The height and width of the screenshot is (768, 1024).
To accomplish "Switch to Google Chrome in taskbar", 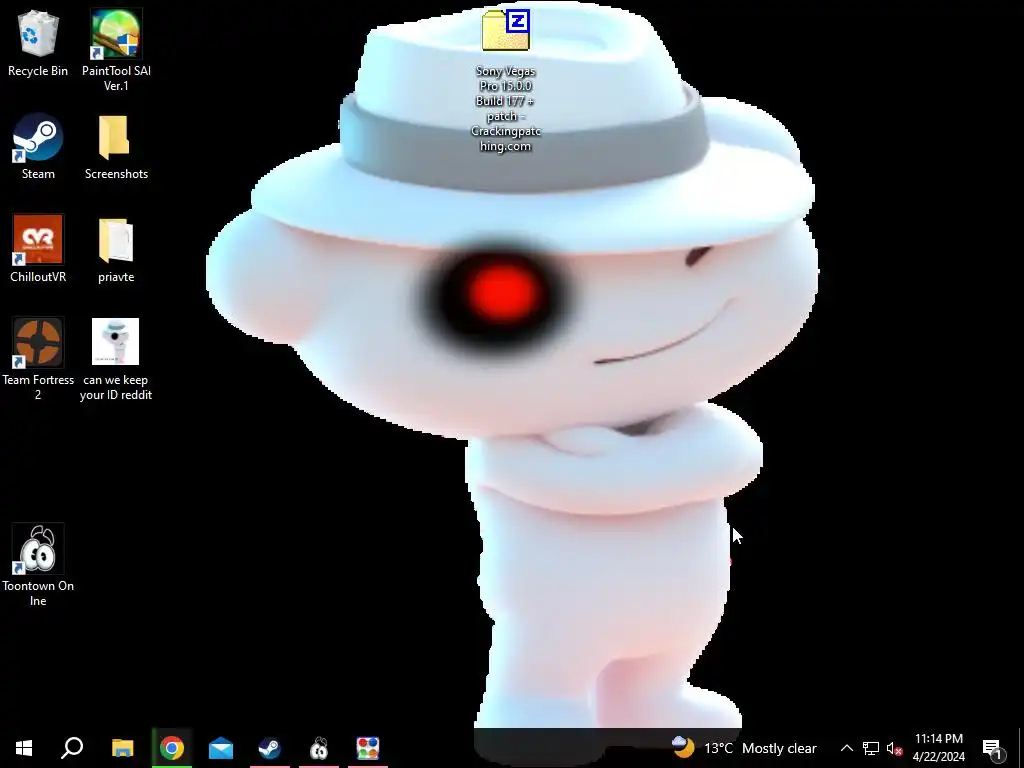I will click(x=172, y=748).
